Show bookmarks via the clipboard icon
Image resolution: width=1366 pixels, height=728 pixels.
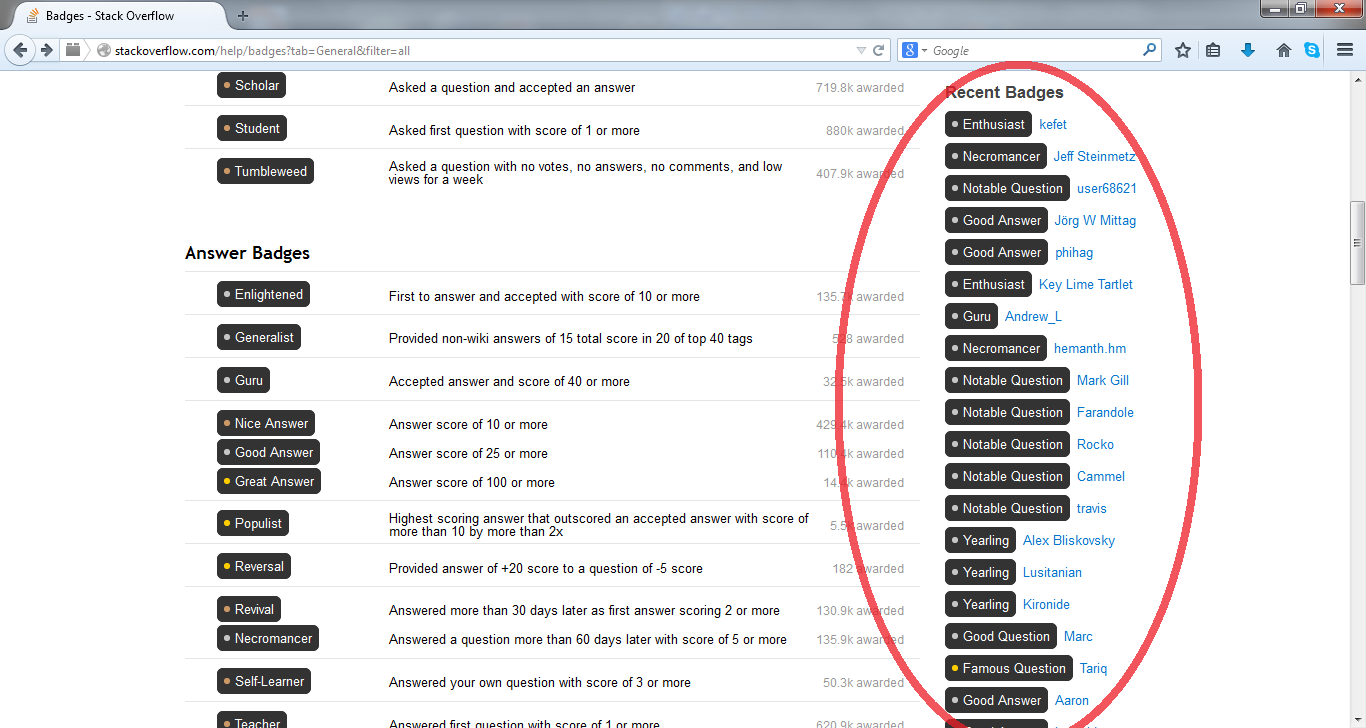1213,49
